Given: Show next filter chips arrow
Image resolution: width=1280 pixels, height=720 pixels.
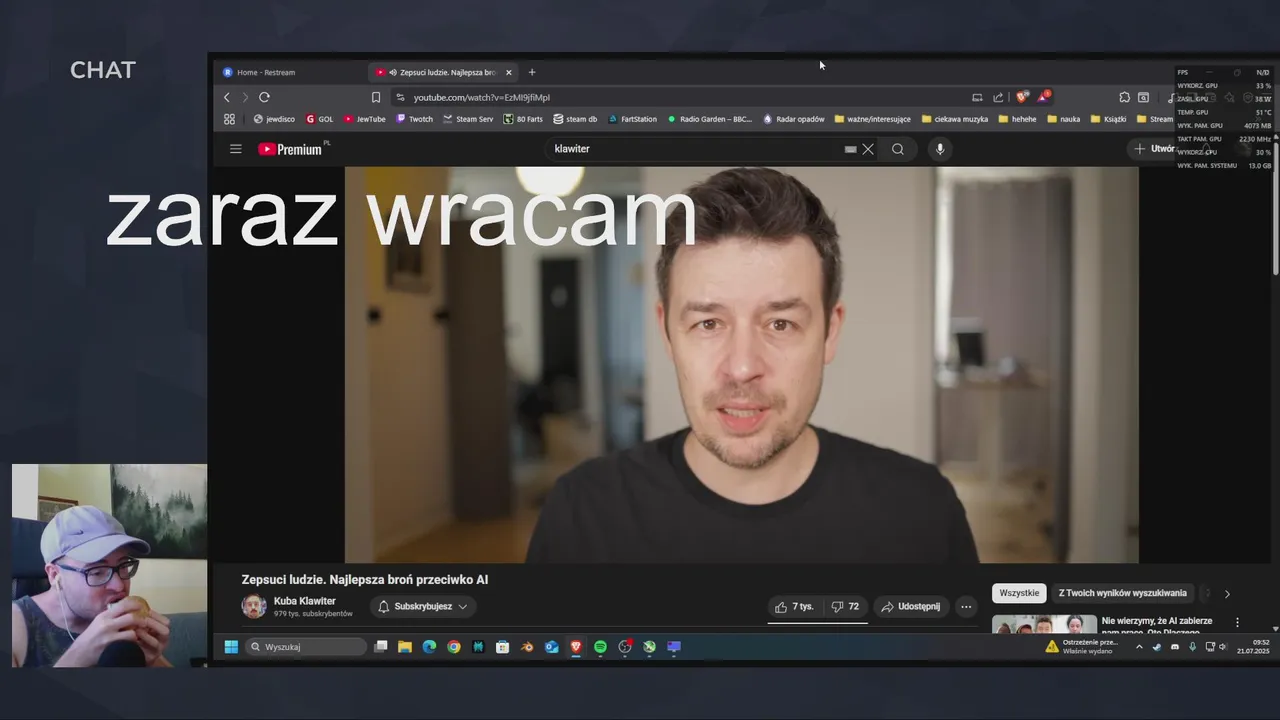Looking at the screenshot, I should coord(1227,594).
